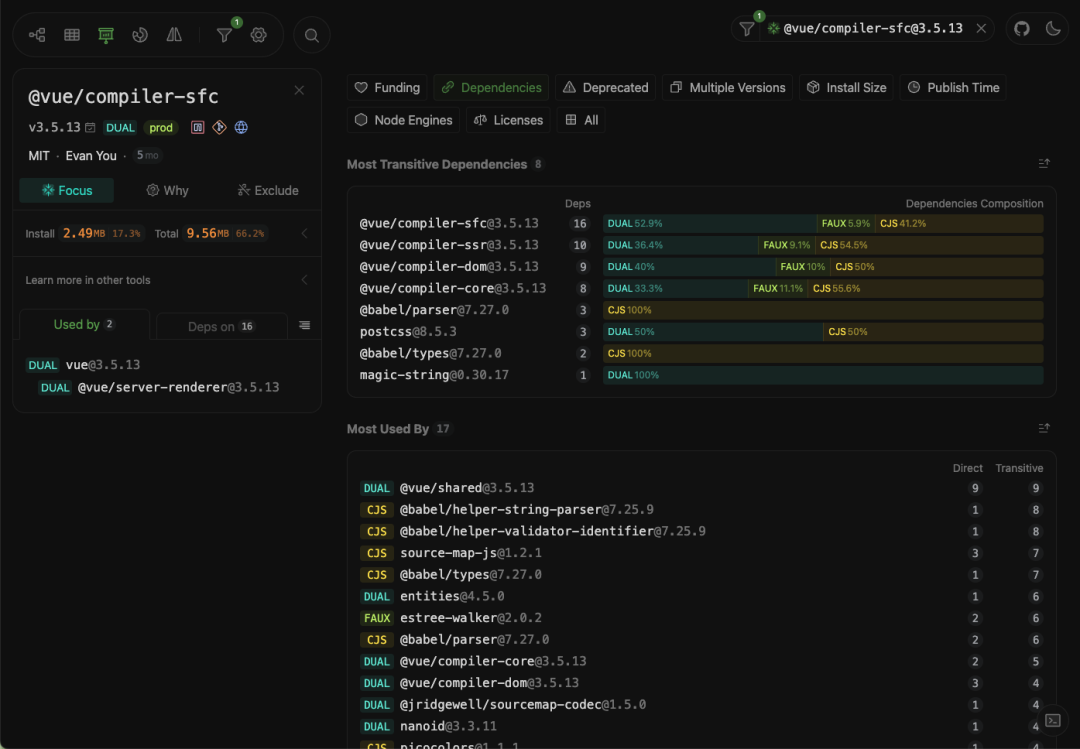Remove @vue/compiler-sfc@3.5.13 focus chip
Image resolution: width=1080 pixels, height=749 pixels.
click(982, 28)
